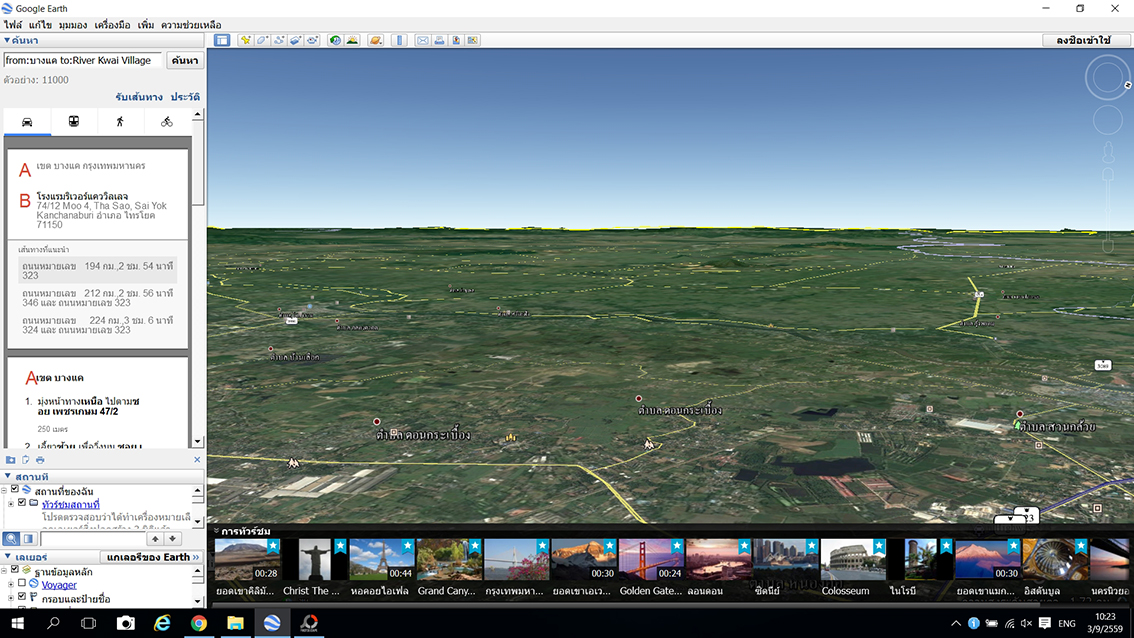Click the places search magnifier icon
The width and height of the screenshot is (1134, 638).
11,539
